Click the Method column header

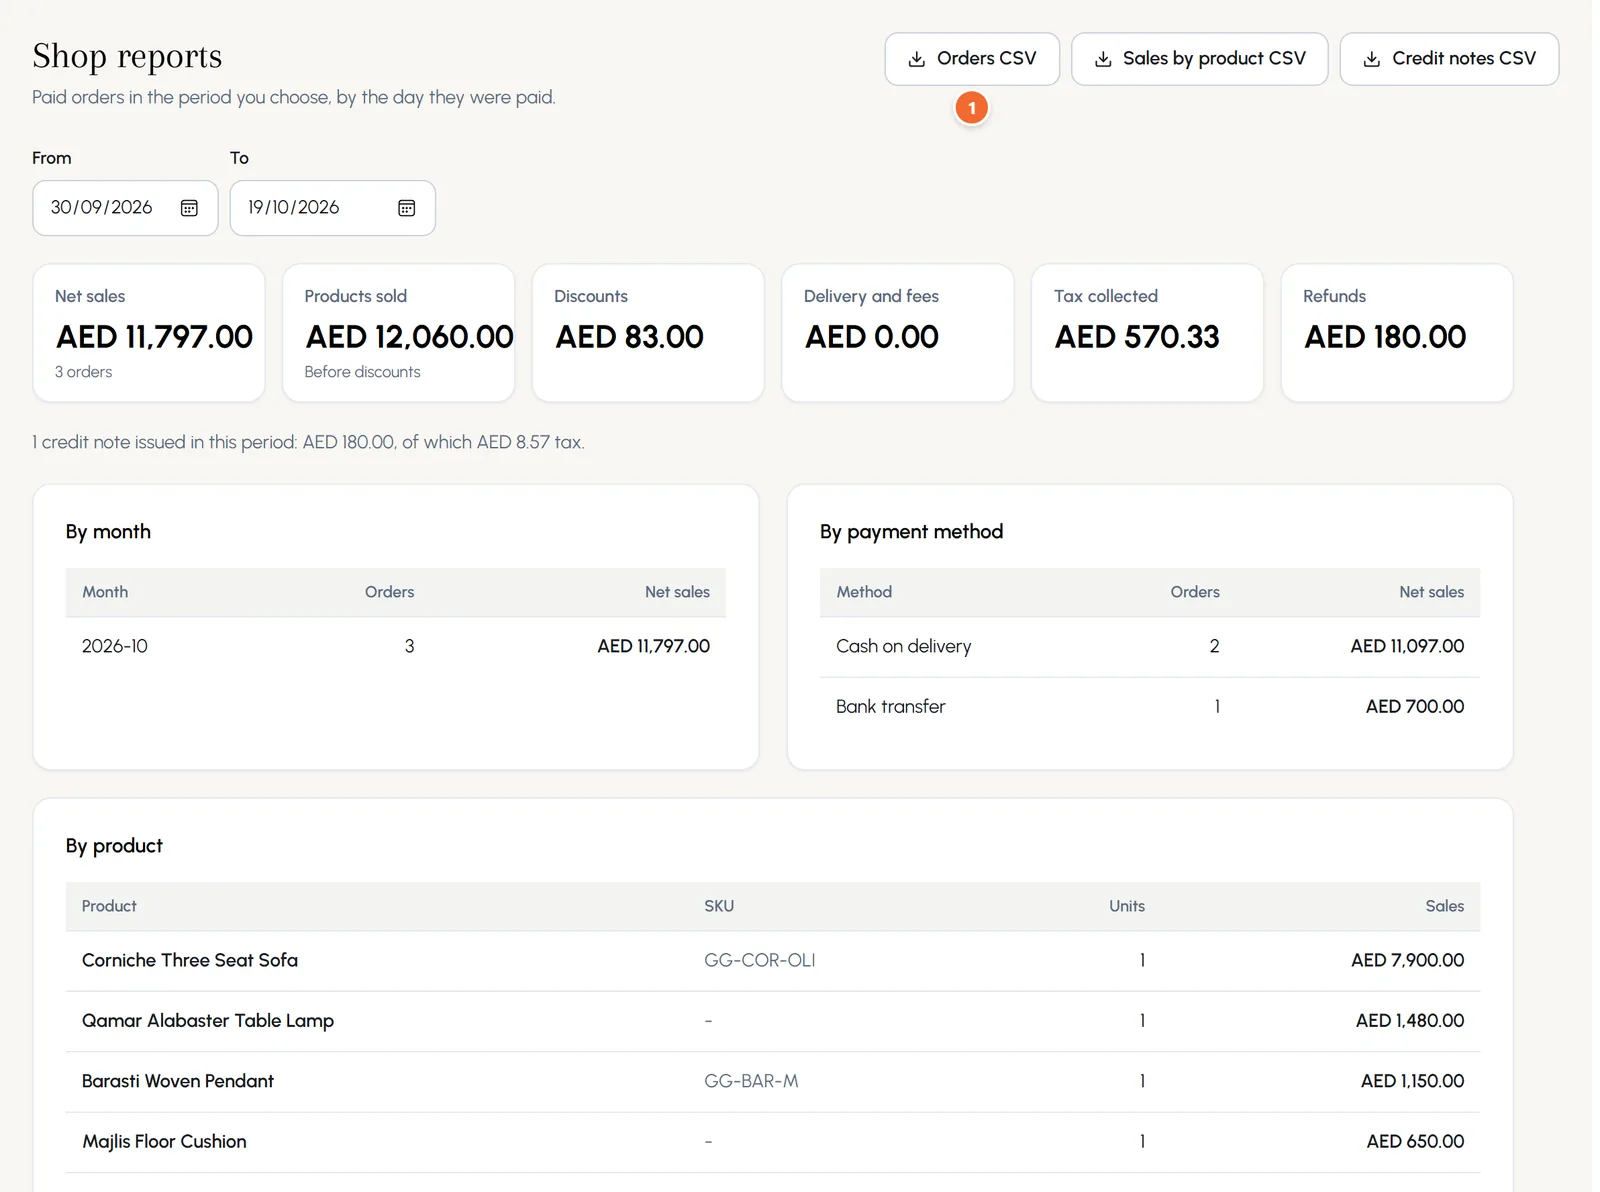864,592
